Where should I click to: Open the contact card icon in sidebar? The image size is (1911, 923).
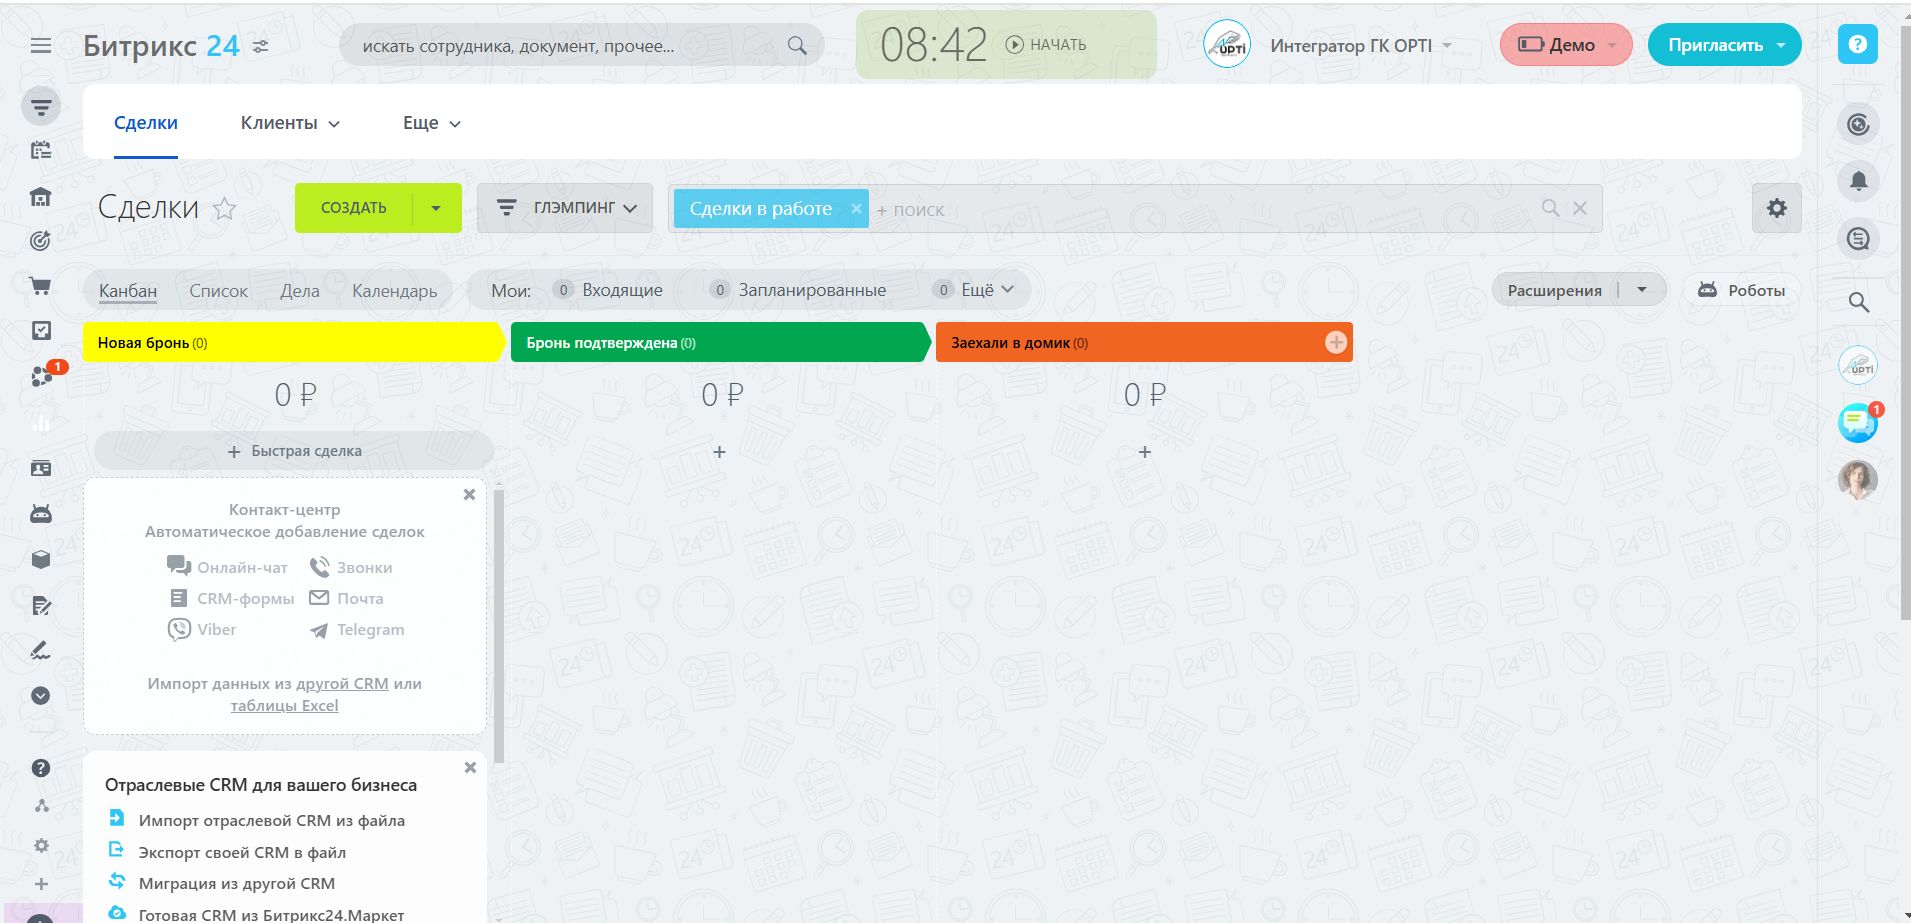click(41, 468)
